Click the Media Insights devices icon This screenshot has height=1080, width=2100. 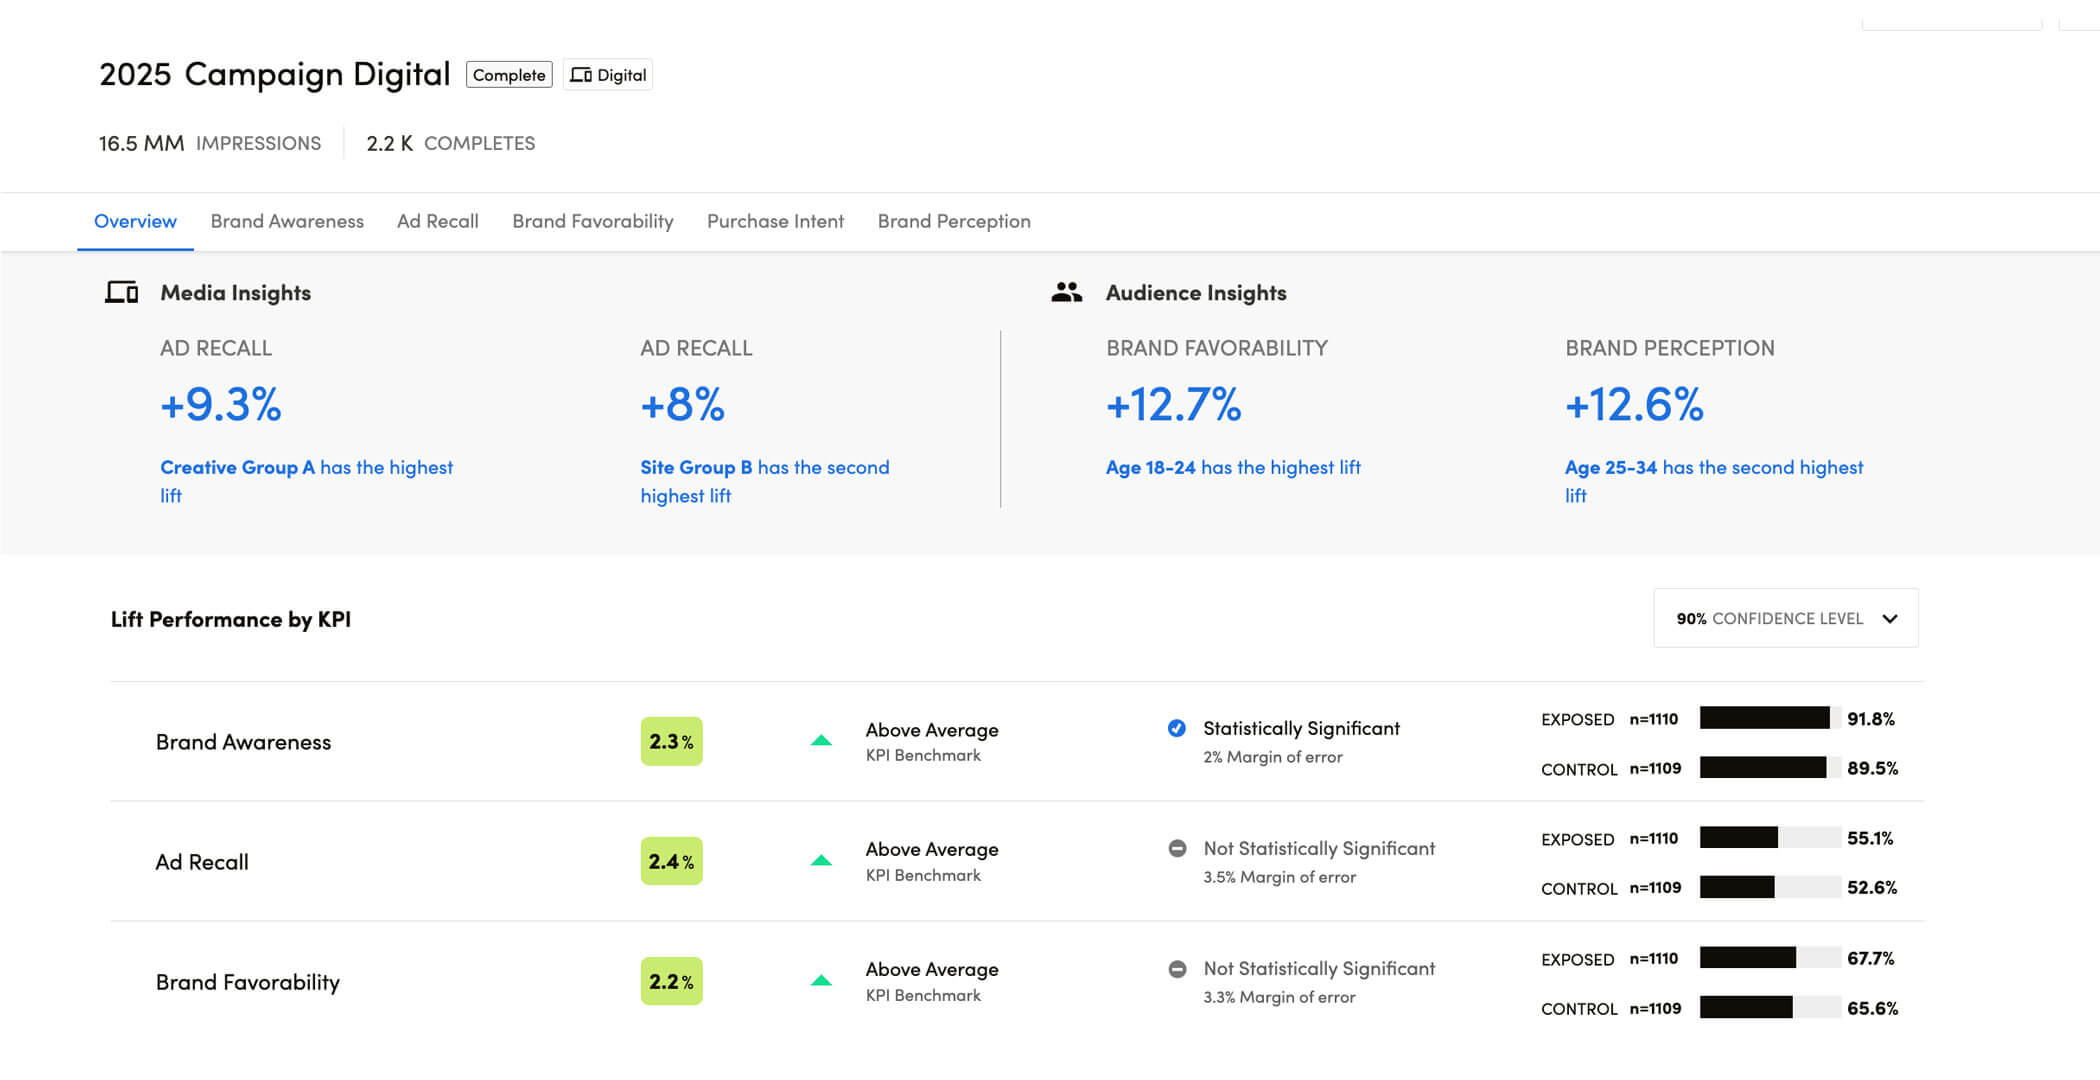pyautogui.click(x=122, y=292)
